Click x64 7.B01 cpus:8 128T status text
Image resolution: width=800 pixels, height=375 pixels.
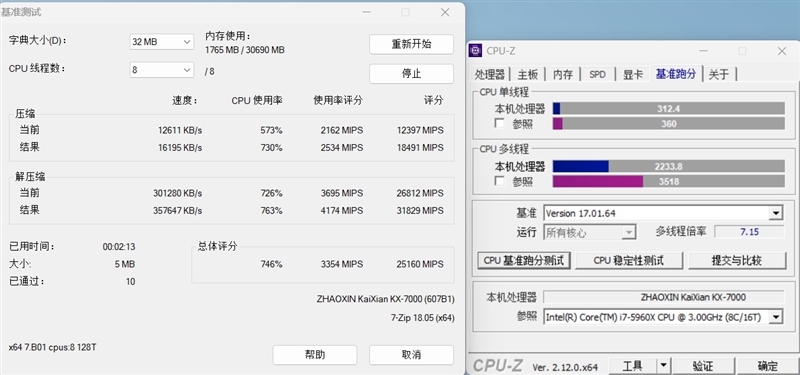pyautogui.click(x=53, y=347)
